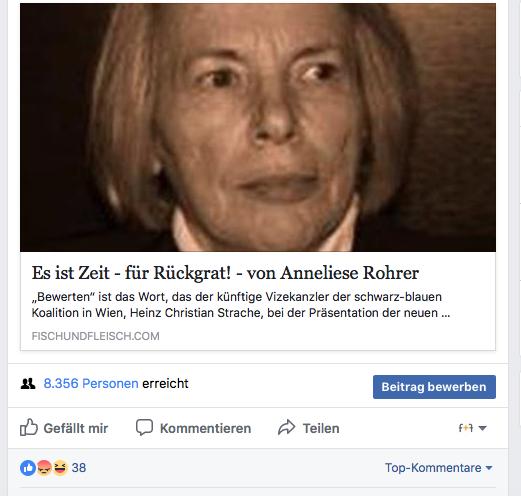
Task: Open the reactions count 38
Action: tap(79, 468)
